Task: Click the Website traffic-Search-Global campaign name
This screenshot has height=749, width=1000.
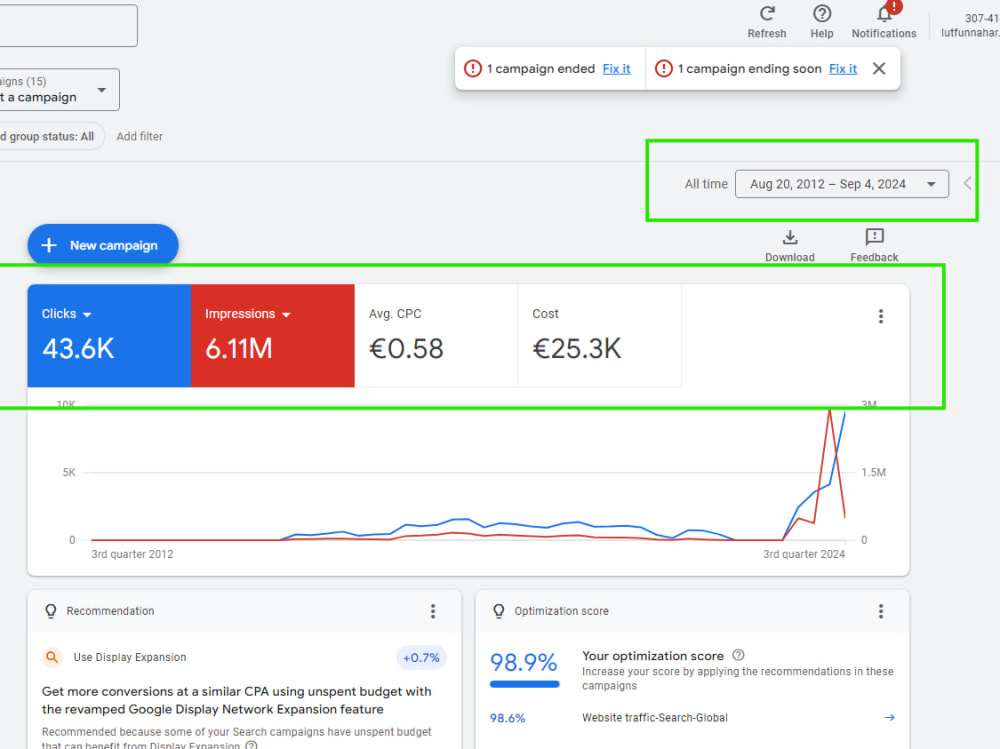Action: pos(654,718)
